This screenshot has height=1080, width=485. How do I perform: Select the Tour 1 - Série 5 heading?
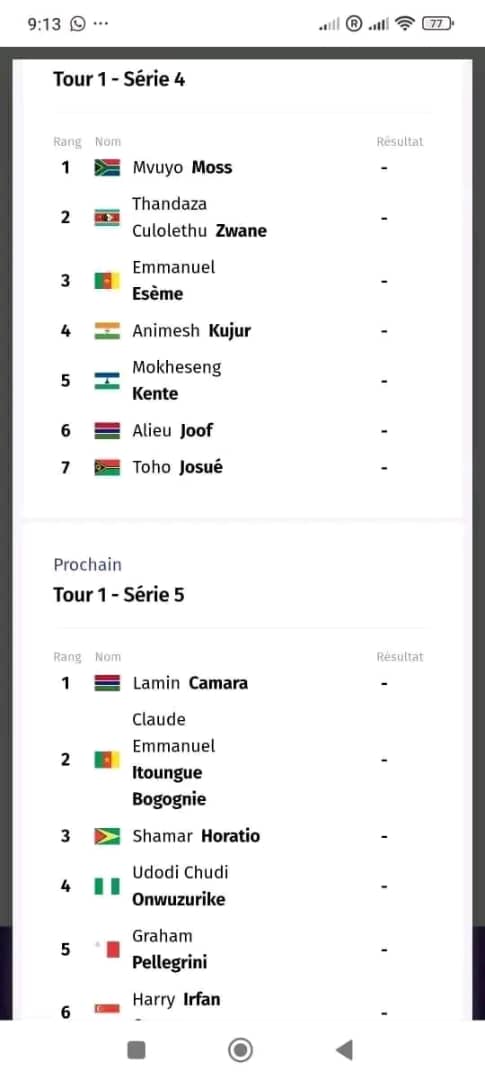click(x=119, y=594)
